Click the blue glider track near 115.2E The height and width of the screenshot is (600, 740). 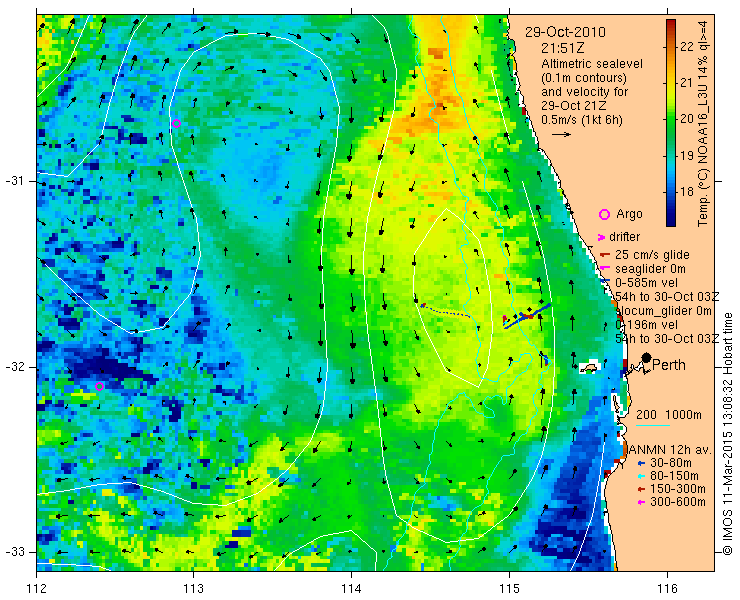528,316
